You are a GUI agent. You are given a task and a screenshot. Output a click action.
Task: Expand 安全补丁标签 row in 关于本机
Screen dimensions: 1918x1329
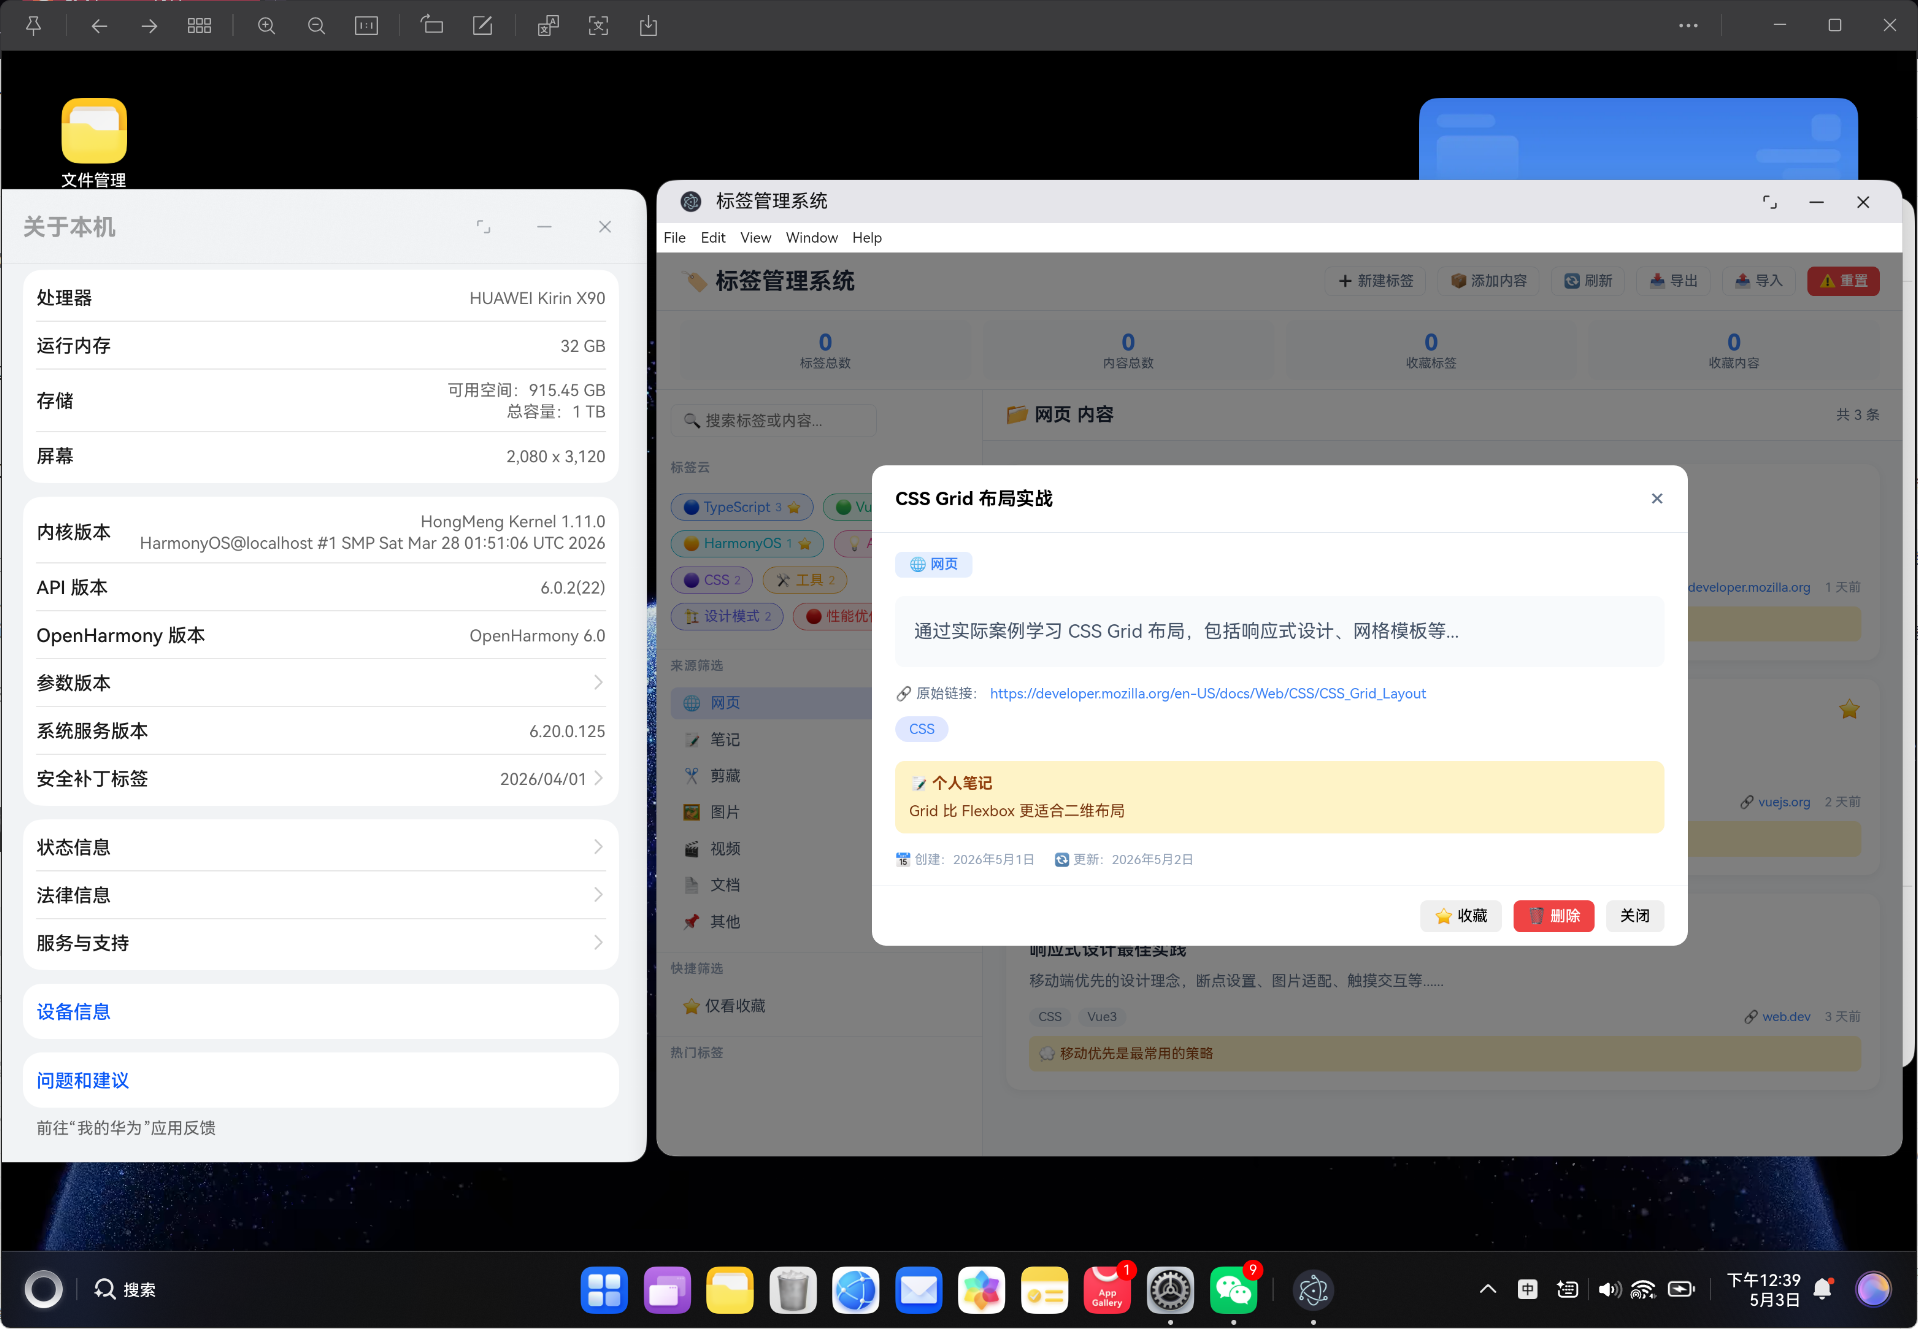pyautogui.click(x=320, y=779)
